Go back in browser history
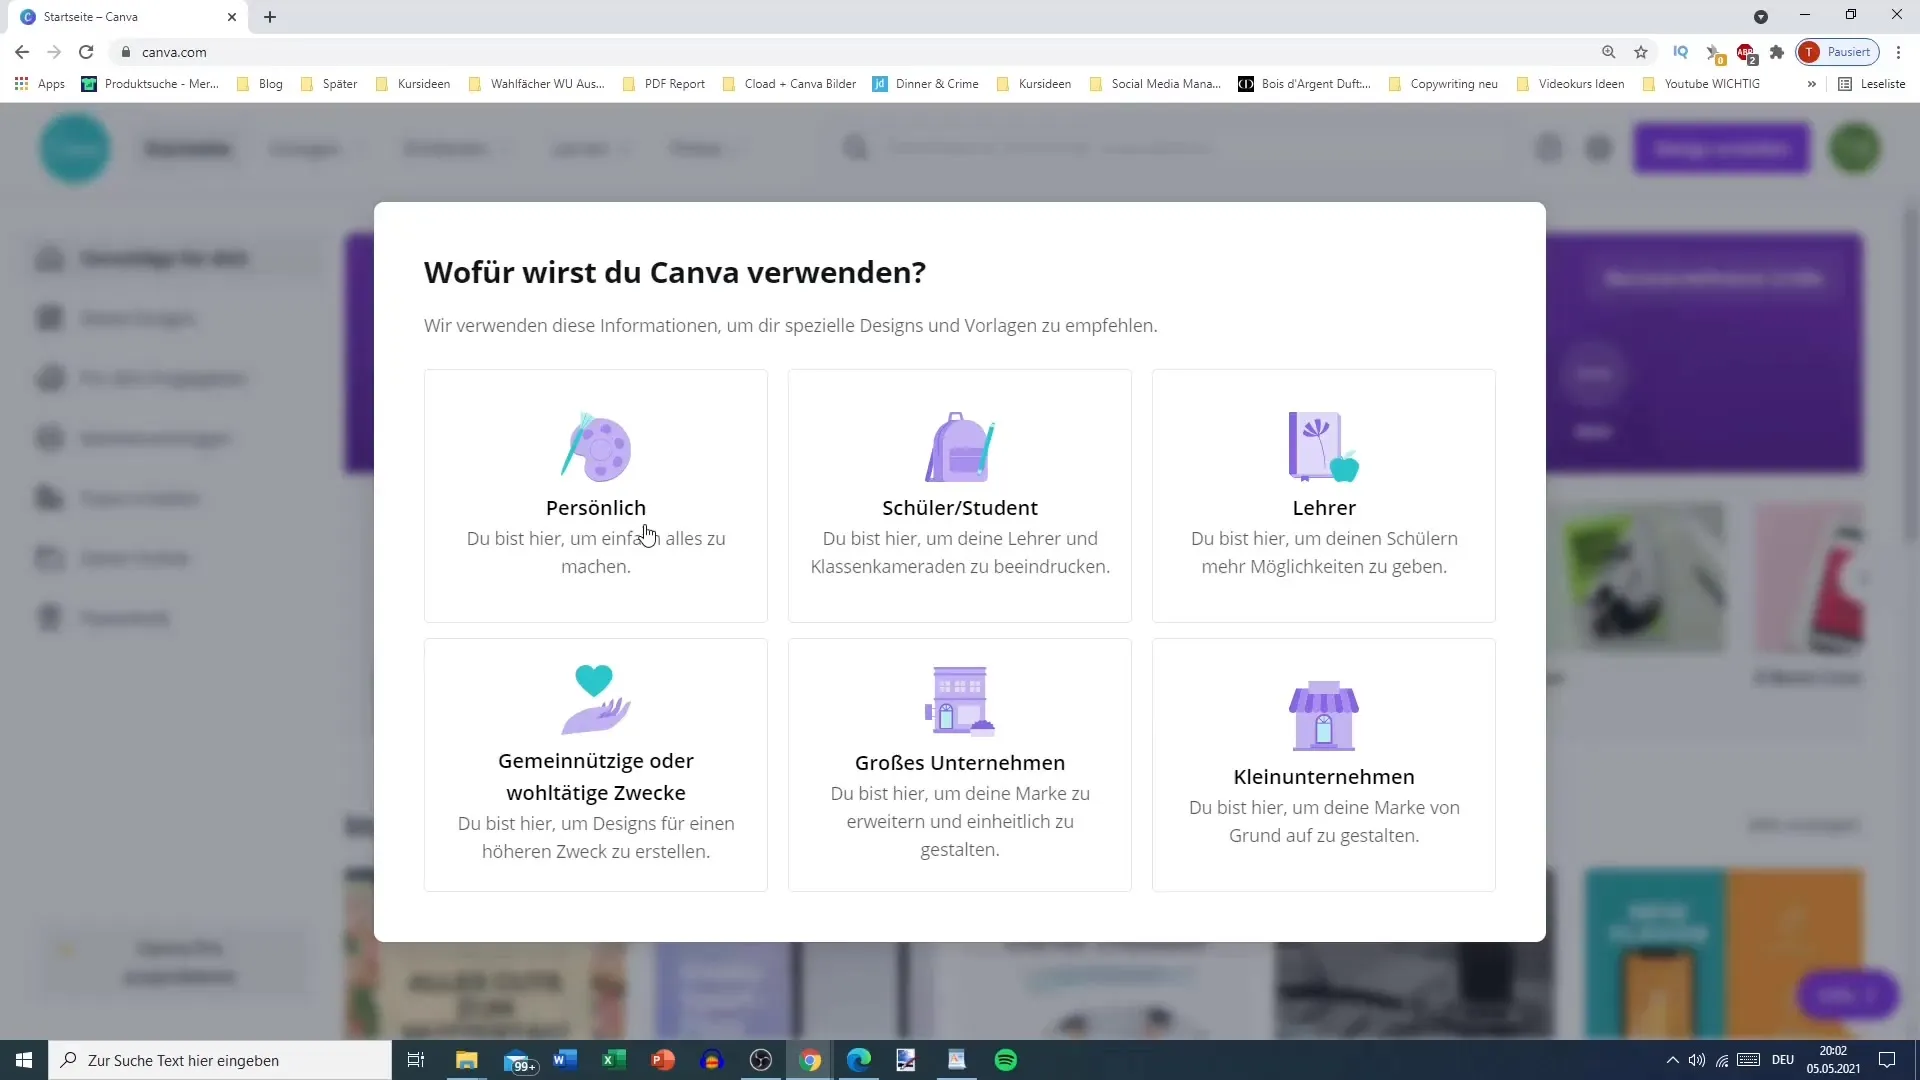 22,52
